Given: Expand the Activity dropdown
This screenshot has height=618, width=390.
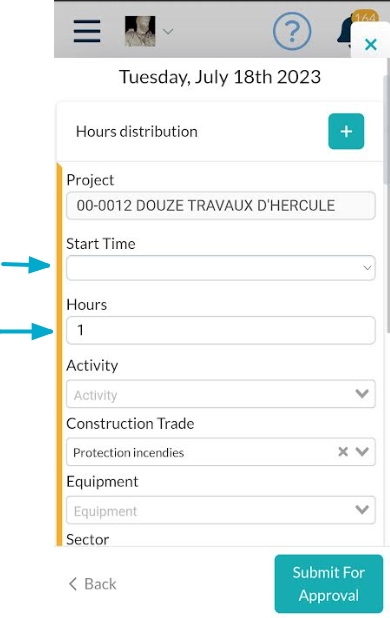Looking at the screenshot, I should pos(221,394).
